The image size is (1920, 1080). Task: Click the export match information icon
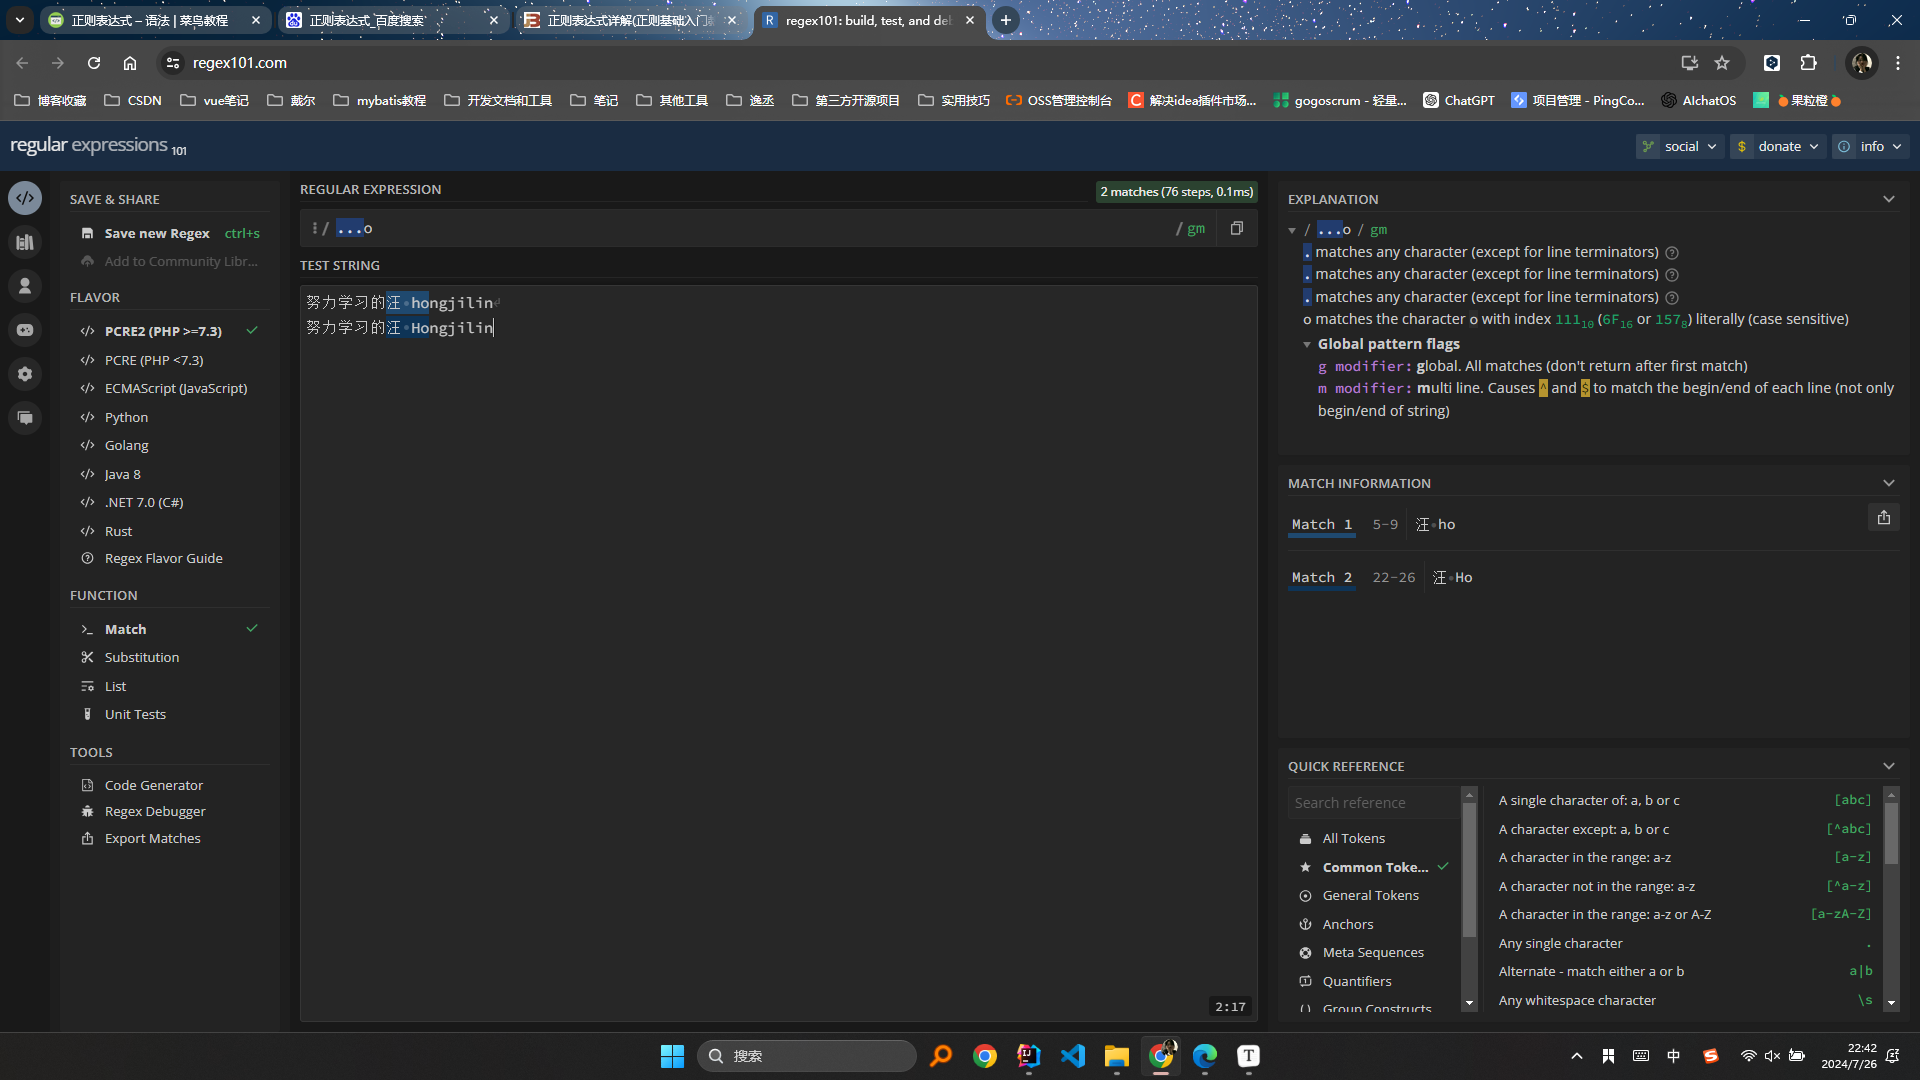pyautogui.click(x=1883, y=517)
